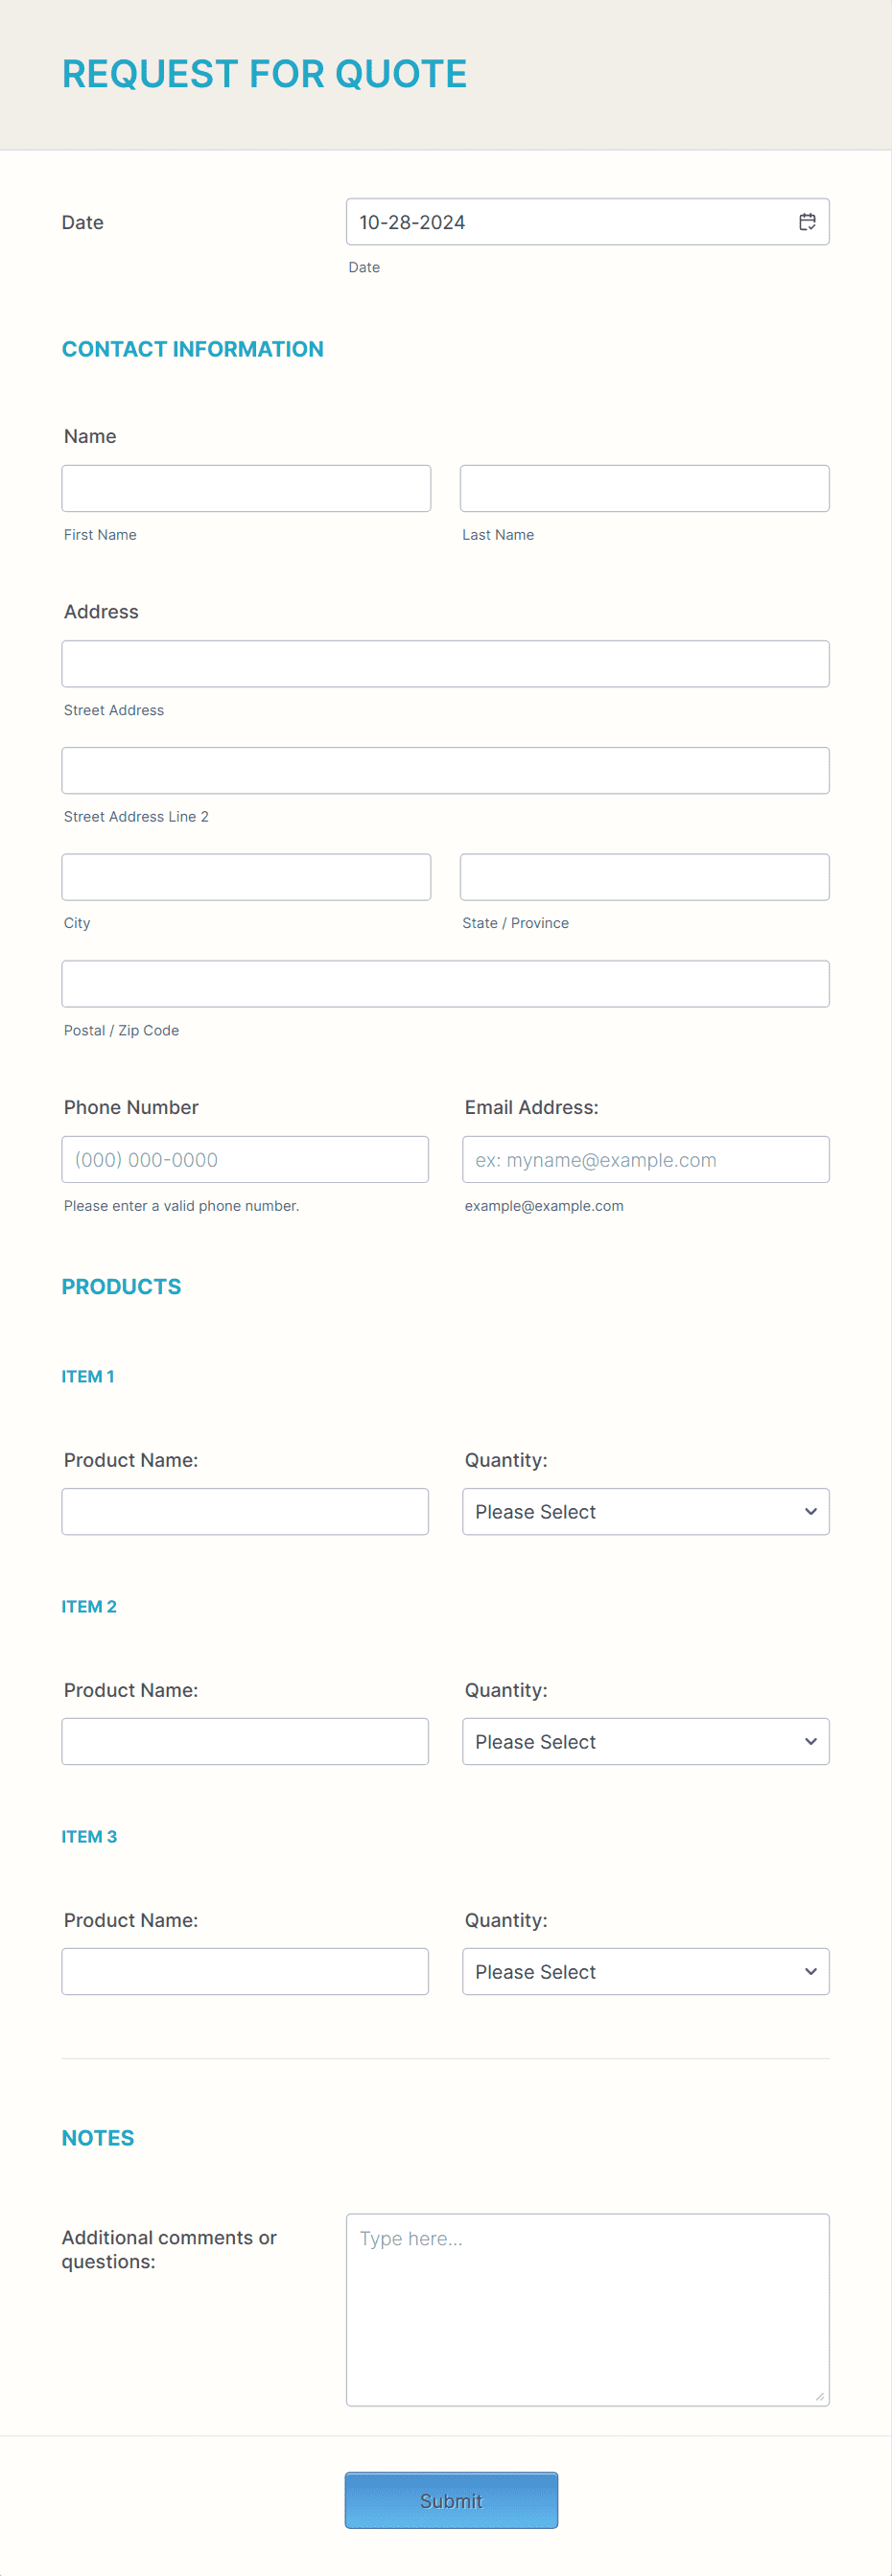Open the calendar date picker icon
This screenshot has width=892, height=2576.
point(808,221)
